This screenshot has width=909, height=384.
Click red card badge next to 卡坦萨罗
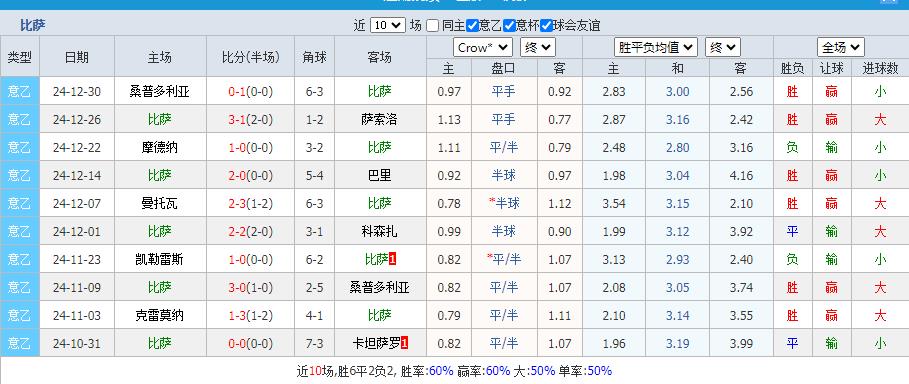[x=405, y=343]
